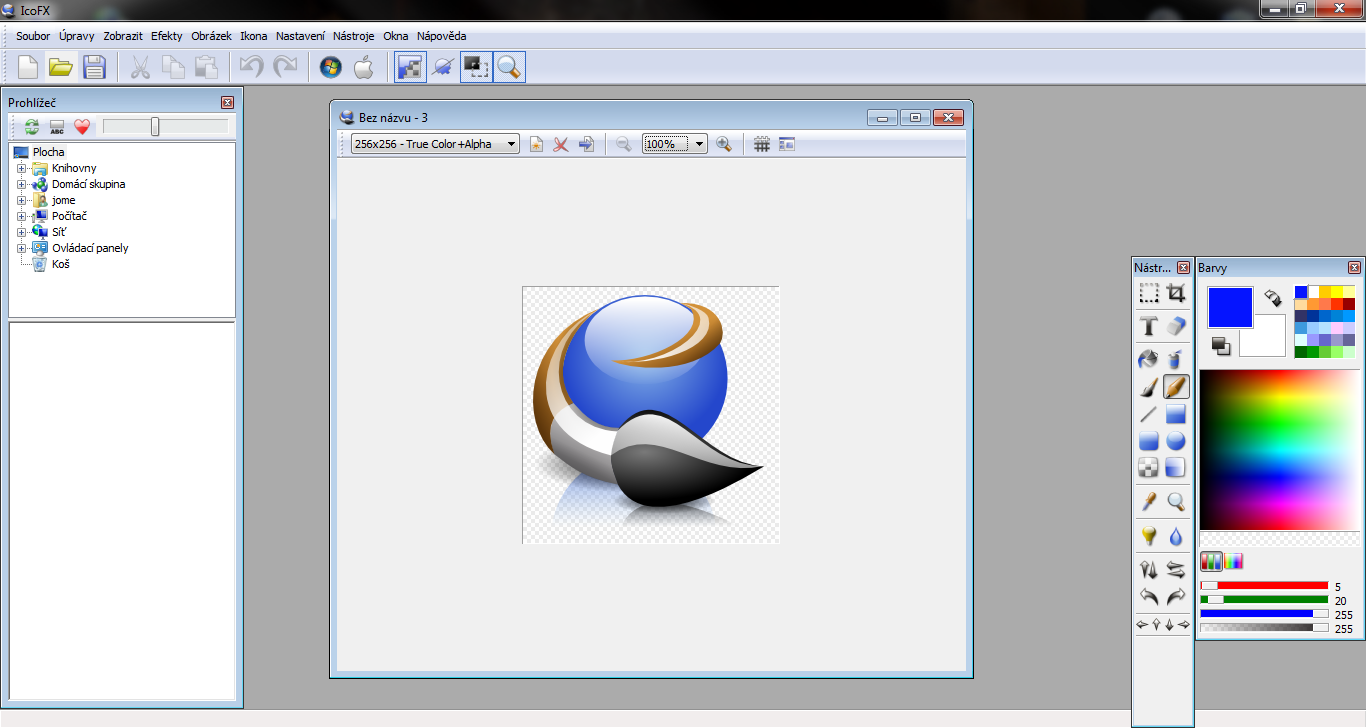Viewport: 1366px width, 728px height.
Task: Select the rounded rectangle tool
Action: coord(1149,441)
